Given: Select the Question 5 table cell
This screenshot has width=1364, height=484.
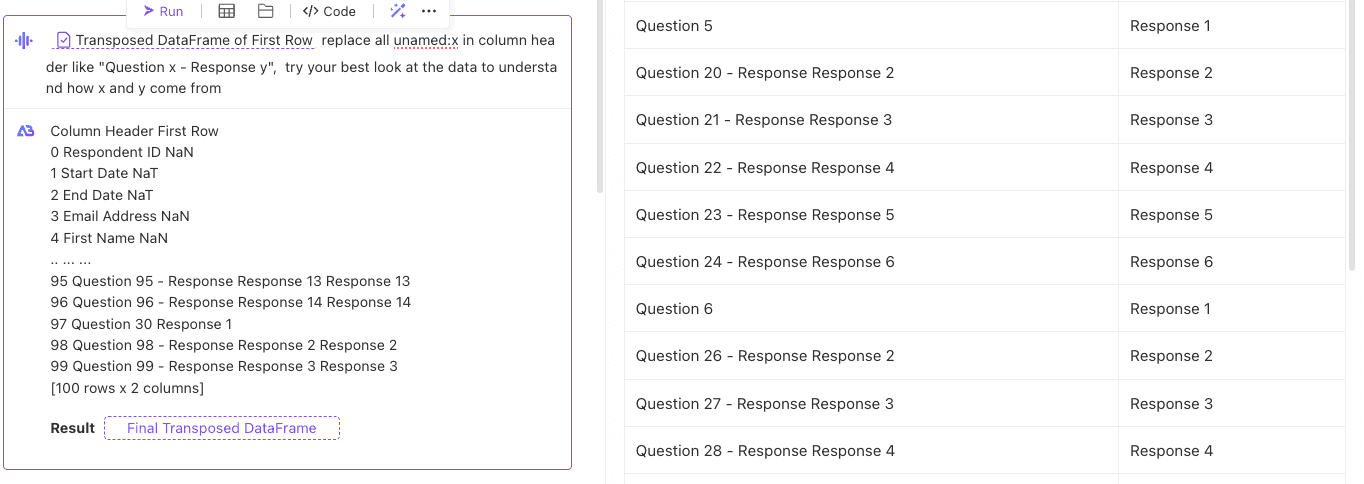Looking at the screenshot, I should 871,26.
